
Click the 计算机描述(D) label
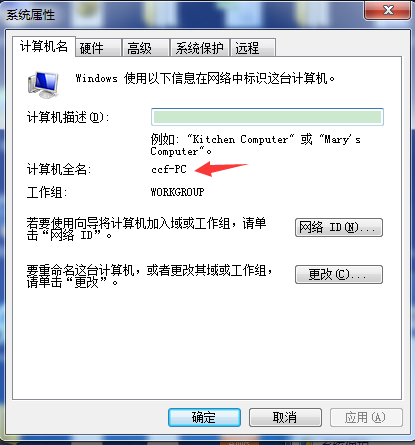[x=68, y=117]
